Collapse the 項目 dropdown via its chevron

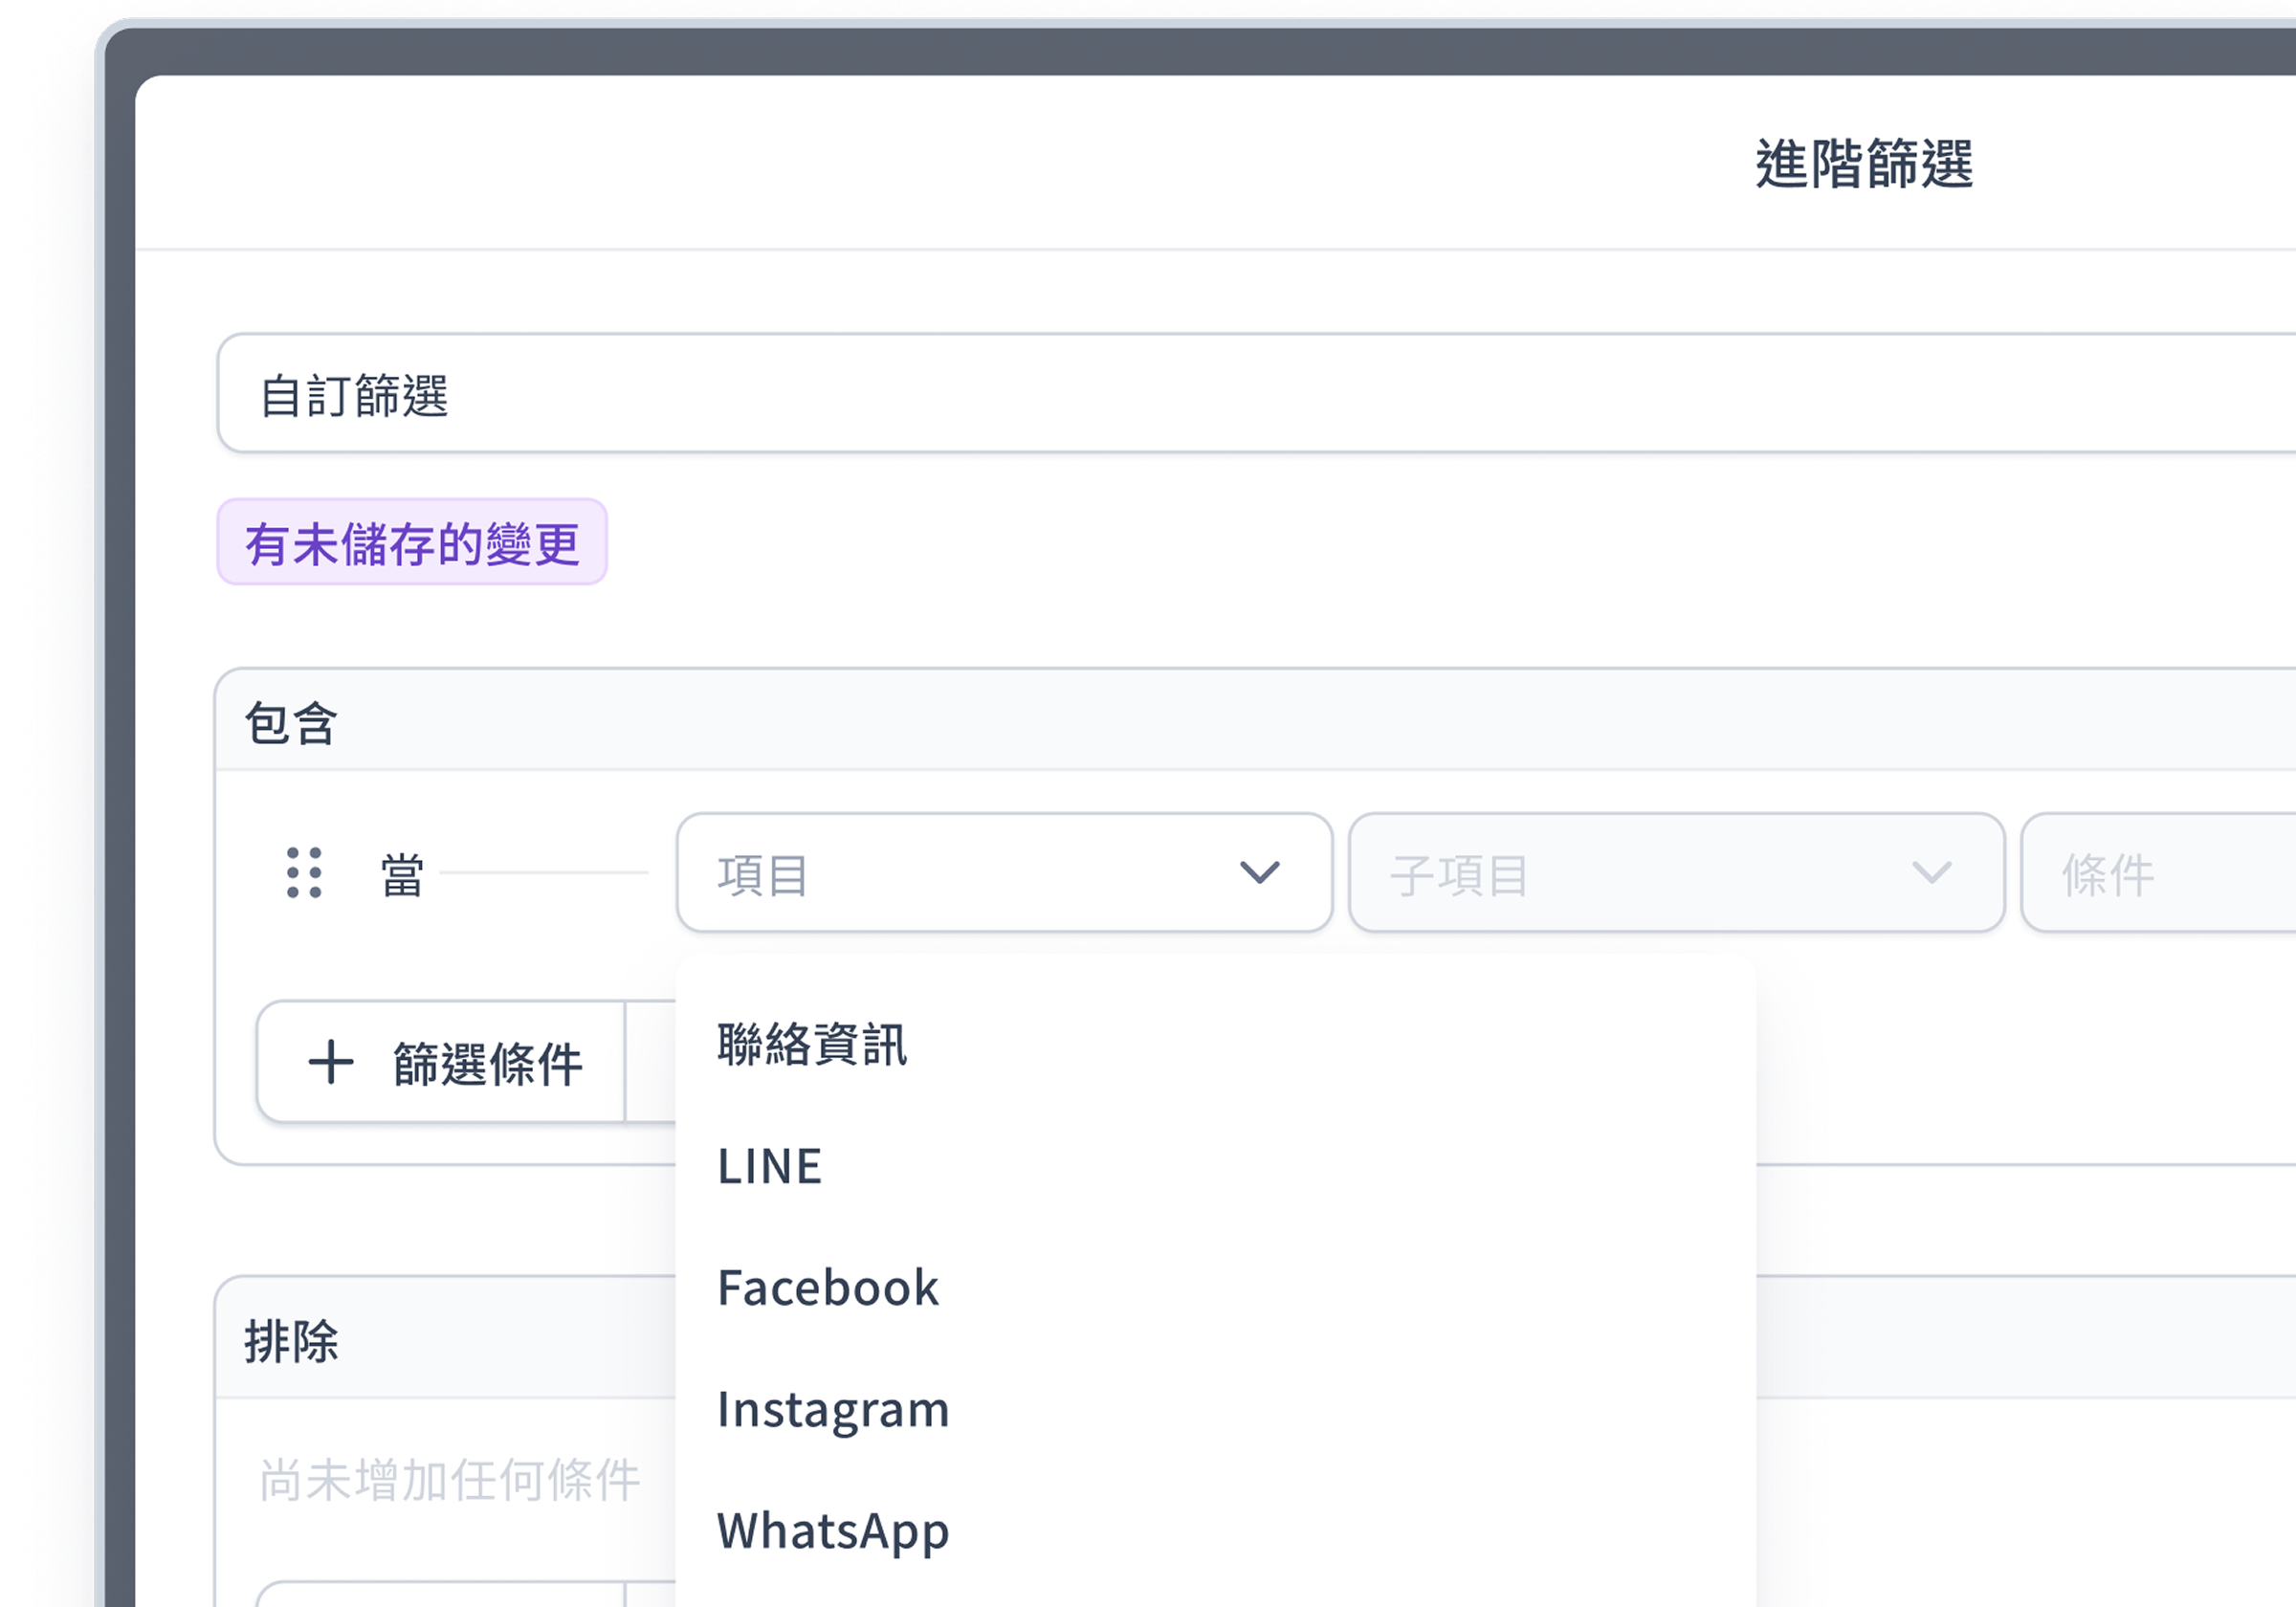[x=1258, y=872]
